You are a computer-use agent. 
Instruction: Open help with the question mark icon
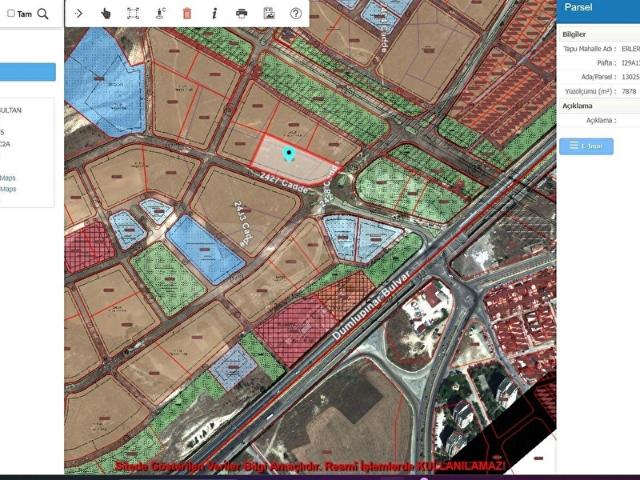[296, 13]
